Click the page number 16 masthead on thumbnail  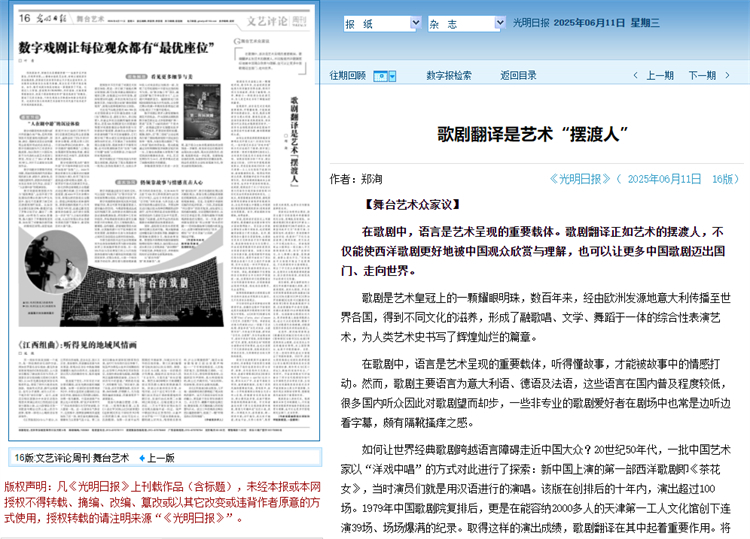(24, 18)
